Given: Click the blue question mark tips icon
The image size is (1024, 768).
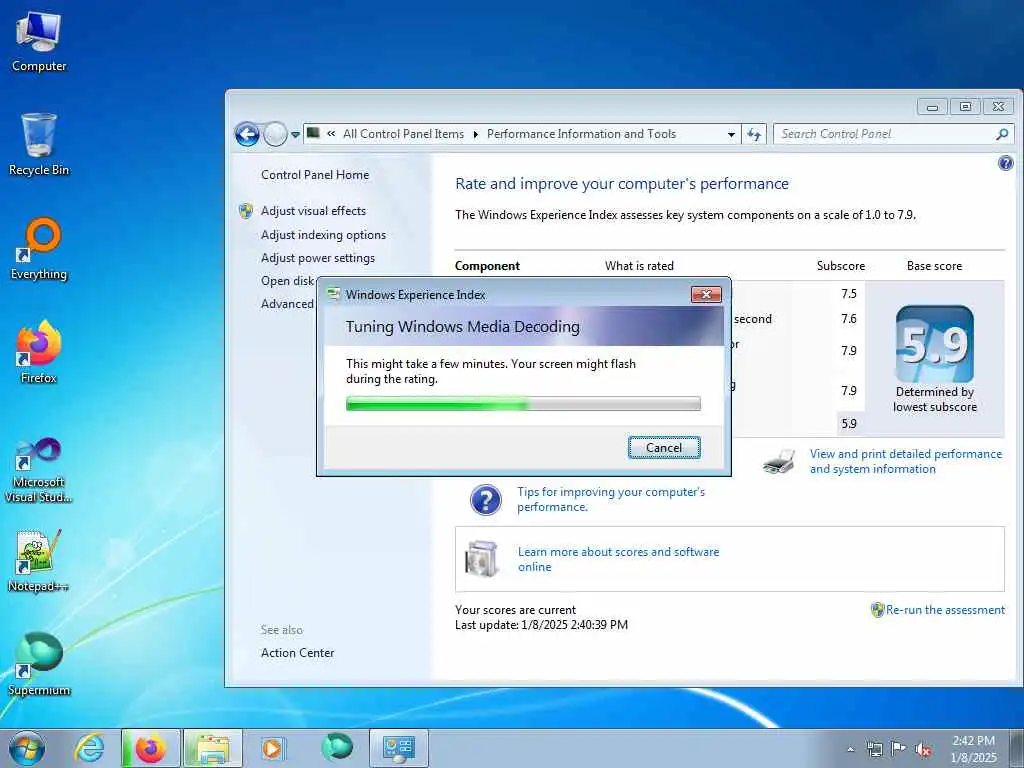Looking at the screenshot, I should click(486, 500).
